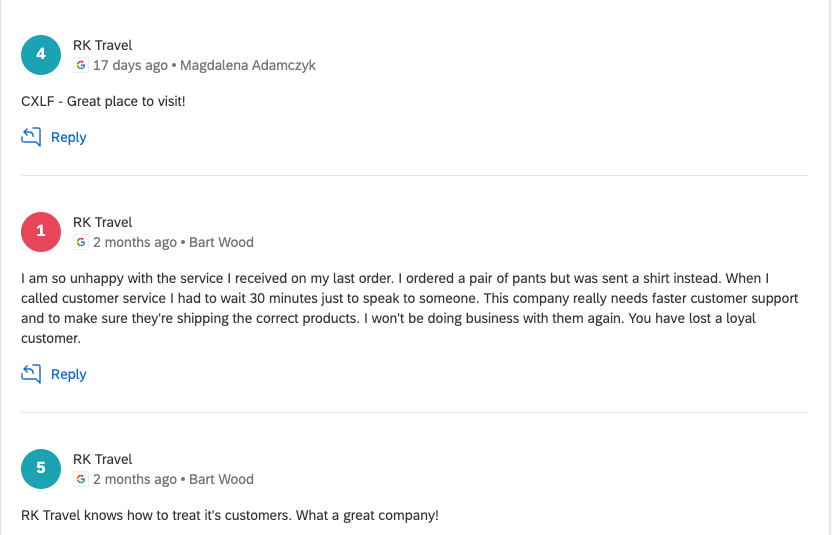Click the "RK Travel knows how to treat" review text
This screenshot has height=535, width=832.
230,516
